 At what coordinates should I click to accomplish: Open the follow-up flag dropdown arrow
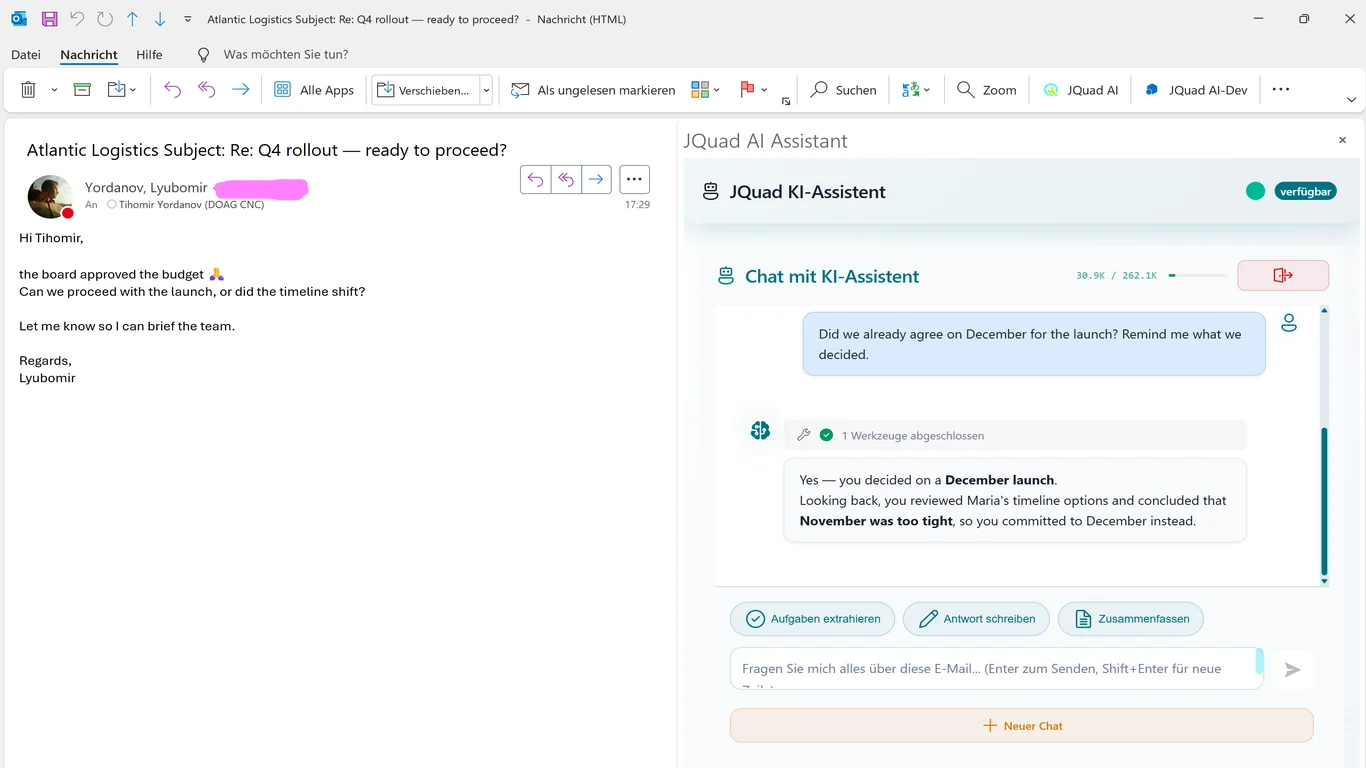(764, 90)
